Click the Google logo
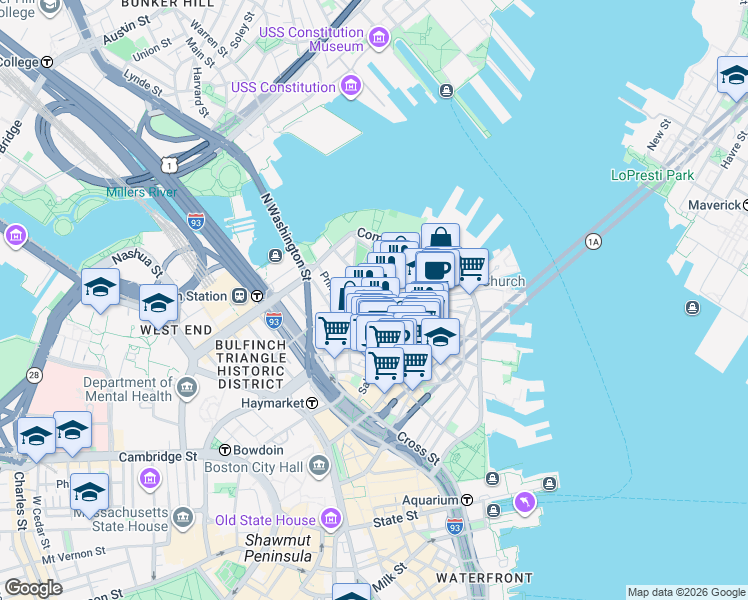Viewport: 748px width, 600px height. [x=33, y=589]
